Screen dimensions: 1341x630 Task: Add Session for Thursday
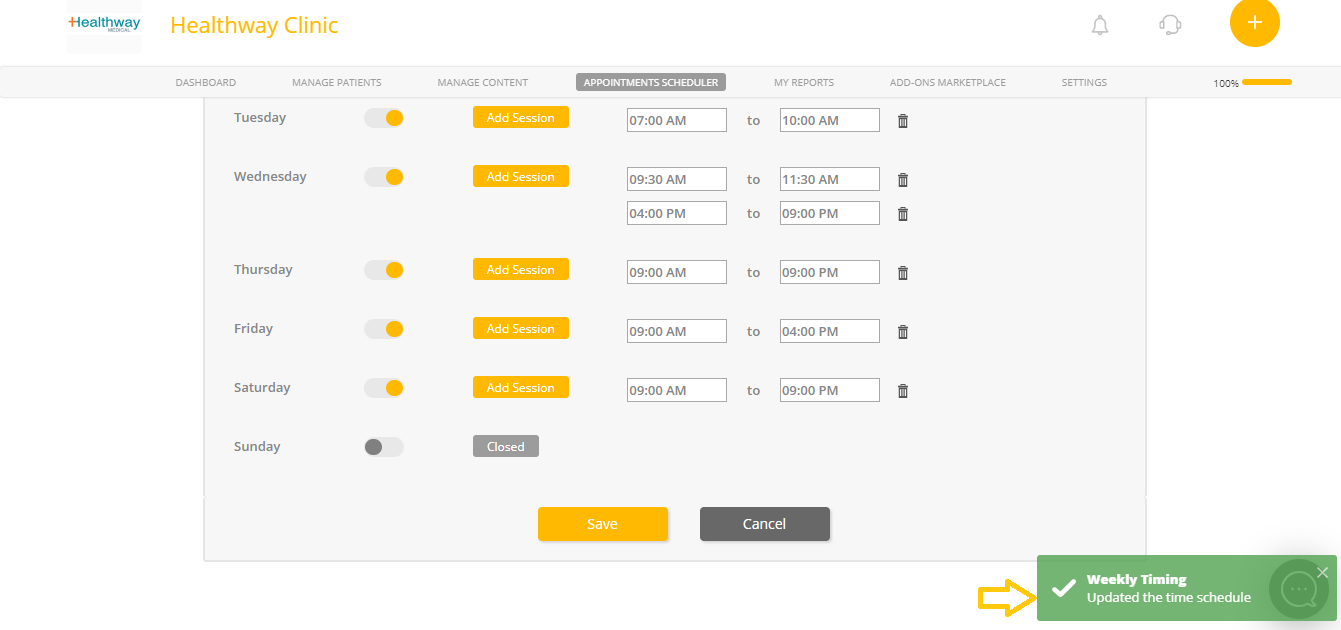521,270
